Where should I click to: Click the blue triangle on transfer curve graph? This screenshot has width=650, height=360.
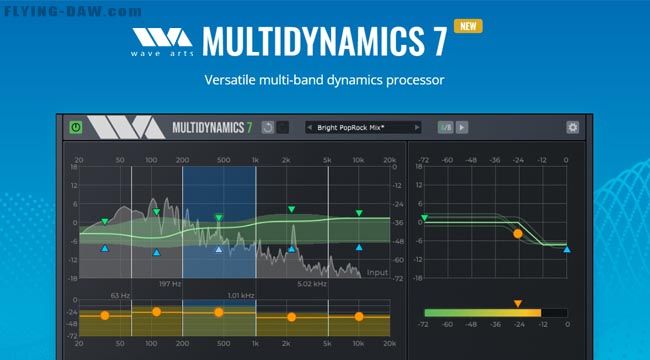[x=567, y=250]
